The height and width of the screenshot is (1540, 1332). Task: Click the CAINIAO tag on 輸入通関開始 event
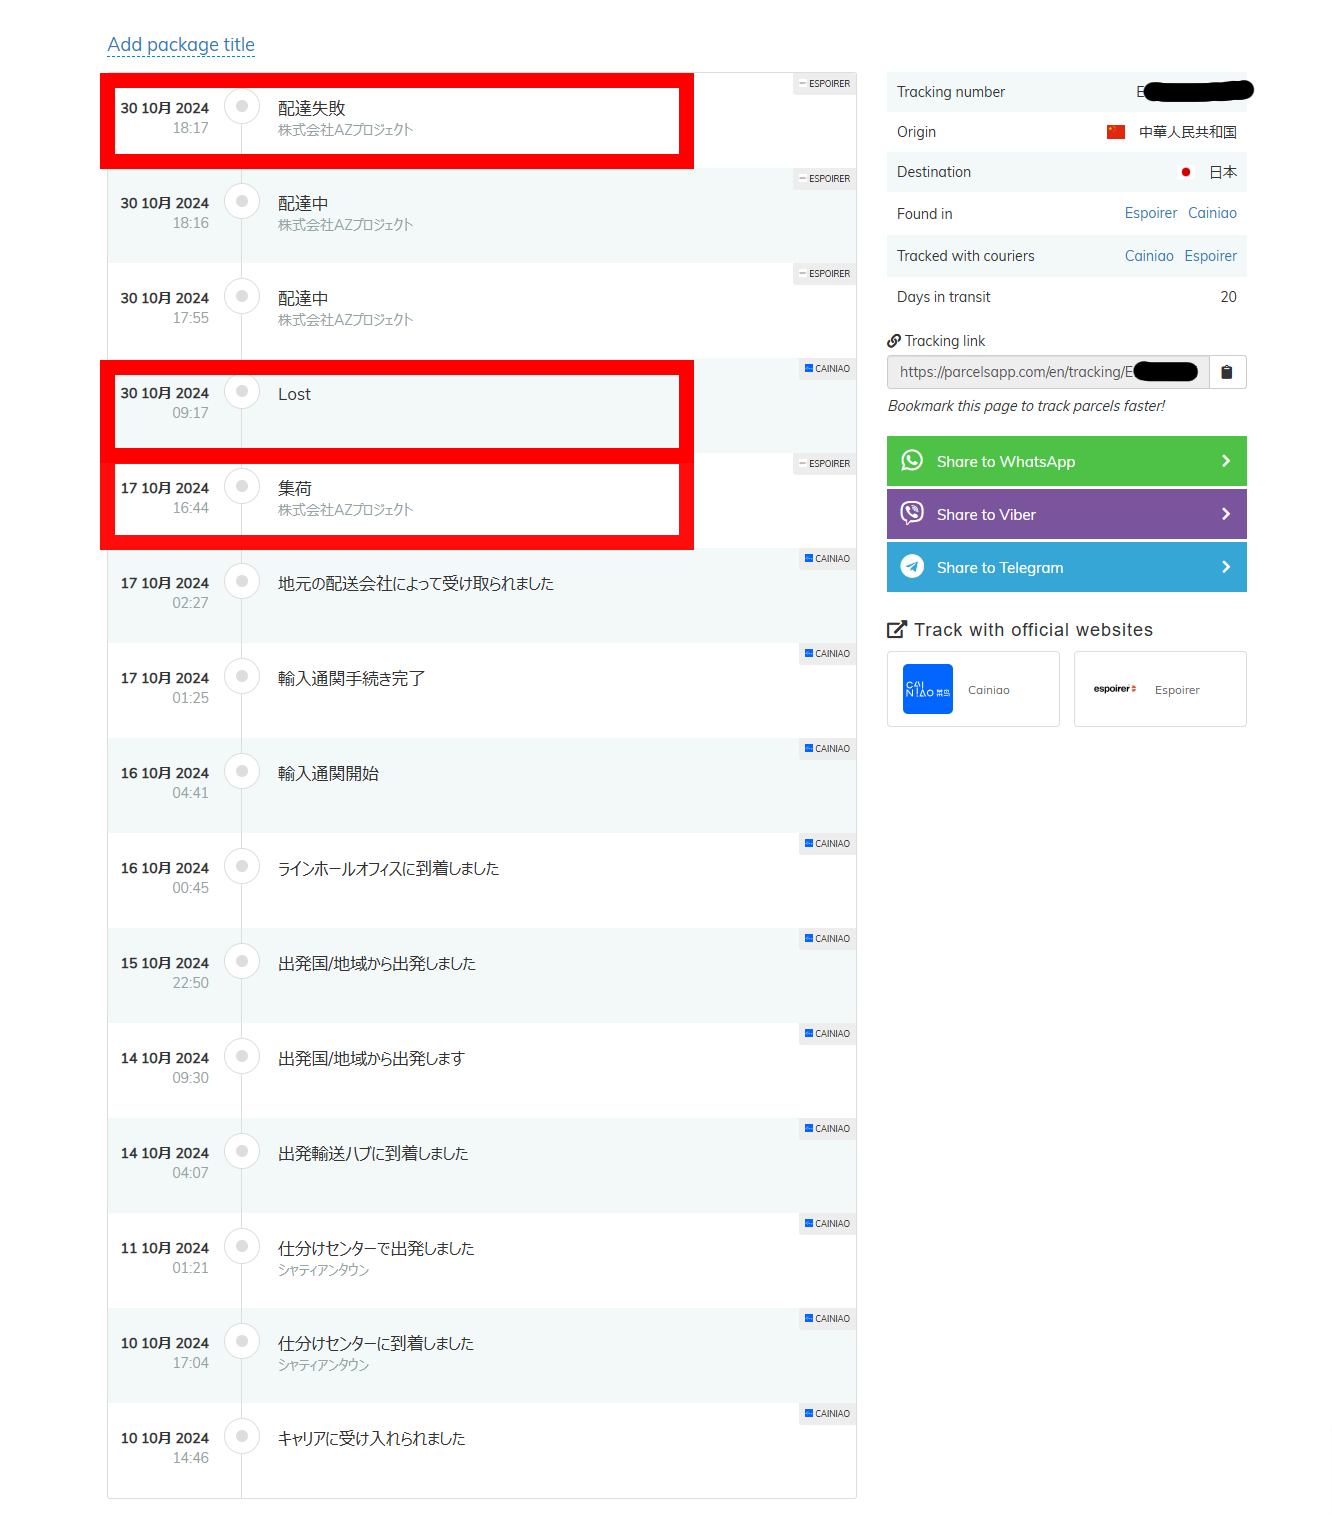[x=827, y=749]
